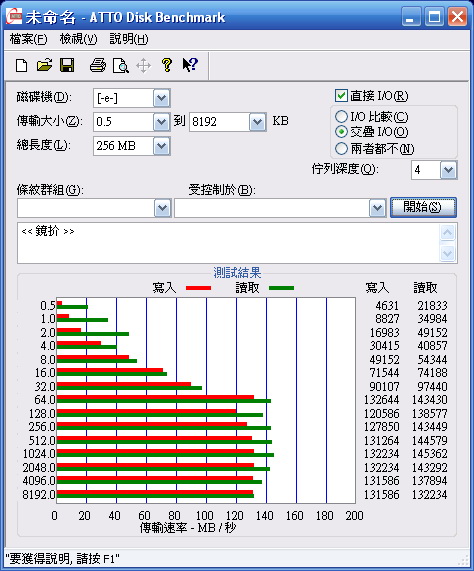Toggle the 直接 I/O checkbox

tap(341, 96)
